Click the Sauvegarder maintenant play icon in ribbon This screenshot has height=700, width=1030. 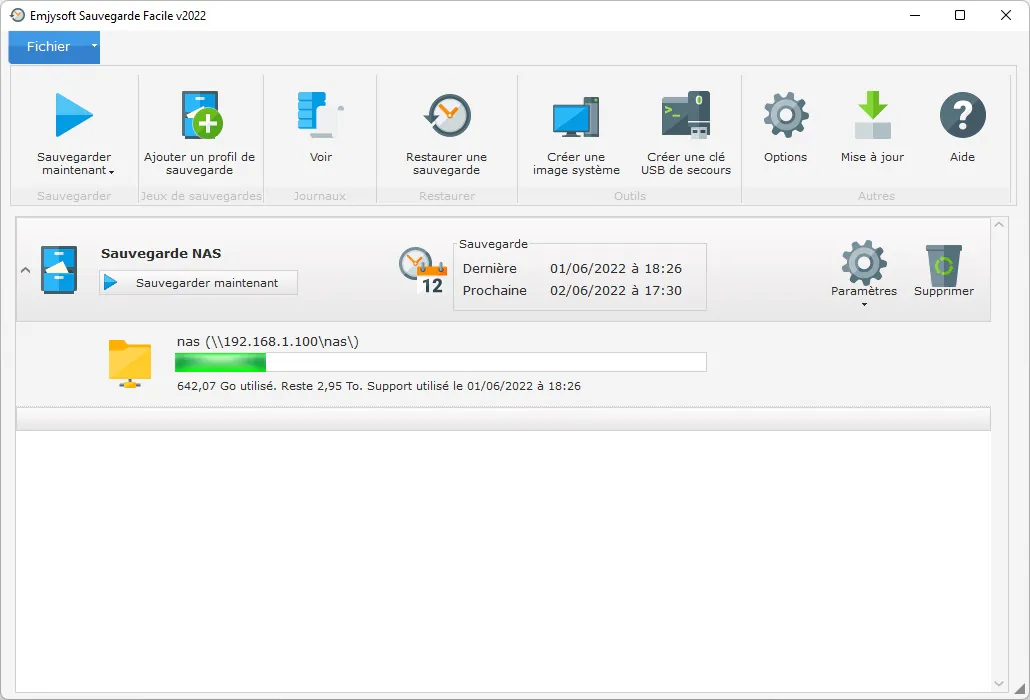click(74, 116)
